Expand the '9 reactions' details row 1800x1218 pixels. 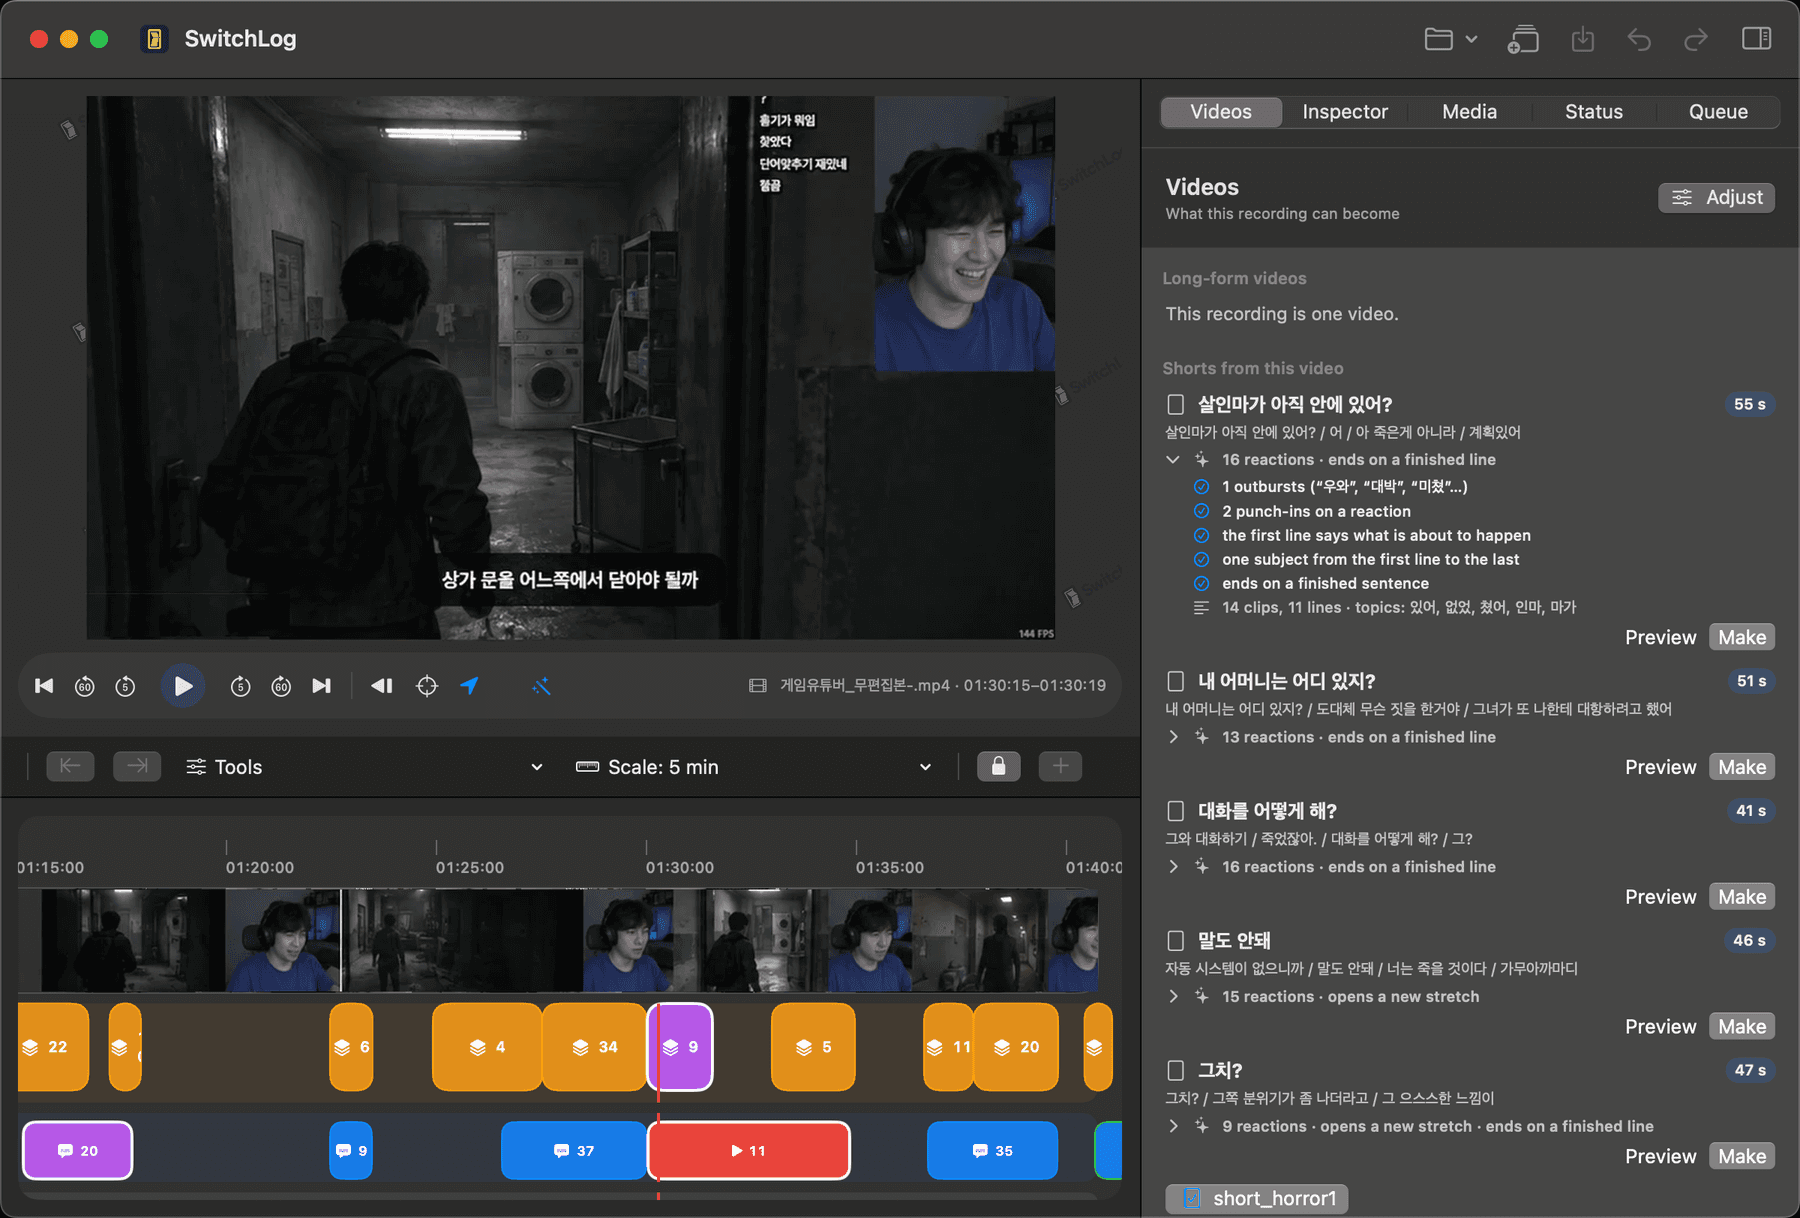coord(1173,1127)
